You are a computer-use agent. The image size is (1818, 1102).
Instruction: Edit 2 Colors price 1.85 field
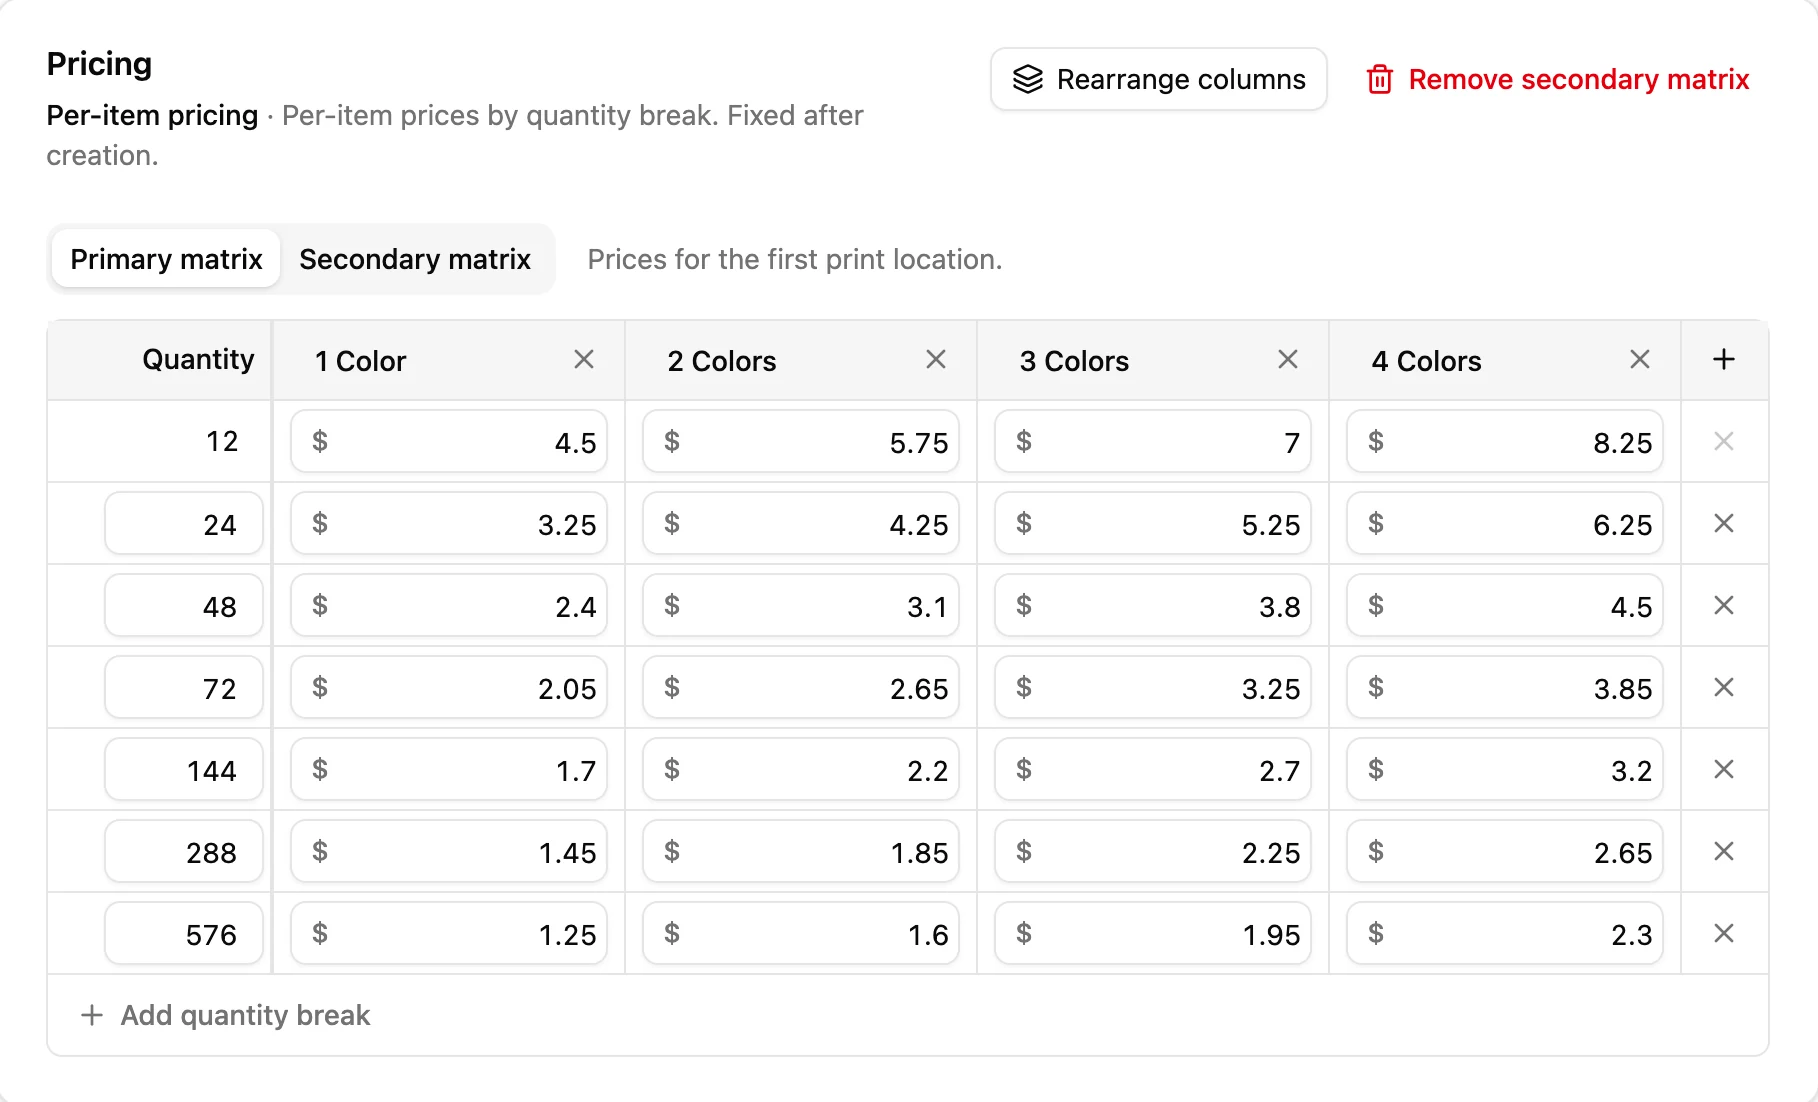tap(801, 852)
